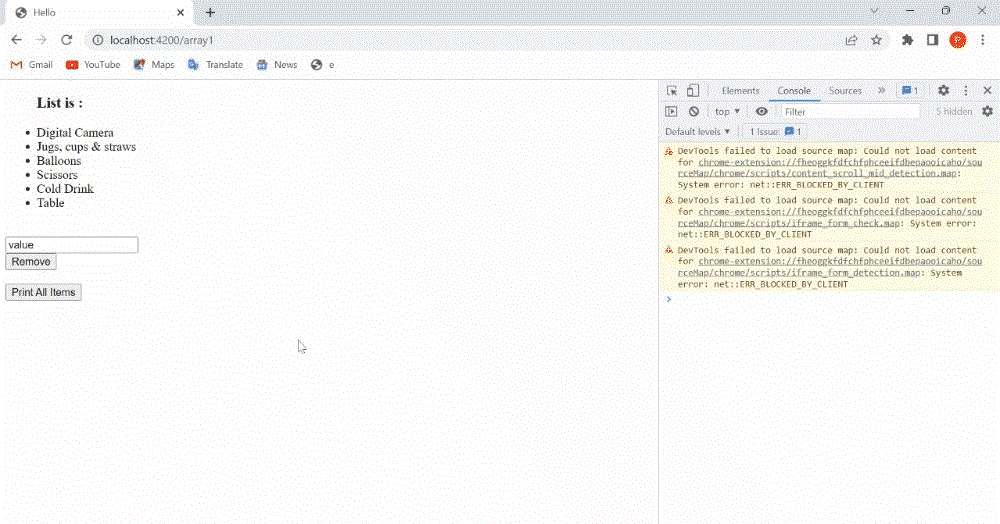This screenshot has width=1000, height=524.
Task: Close the Hello tab
Action: 180,12
